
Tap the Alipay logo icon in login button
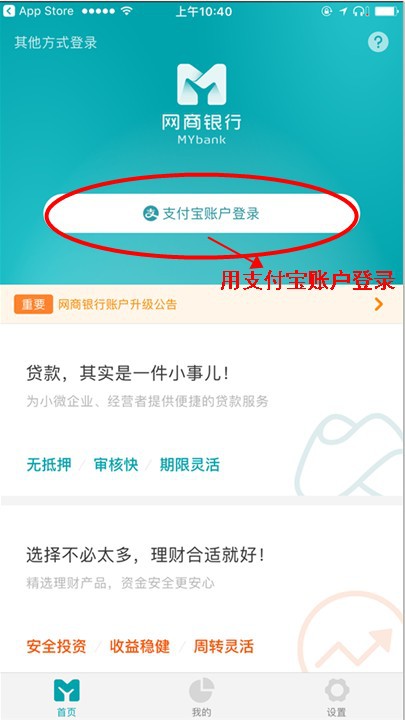click(x=150, y=213)
